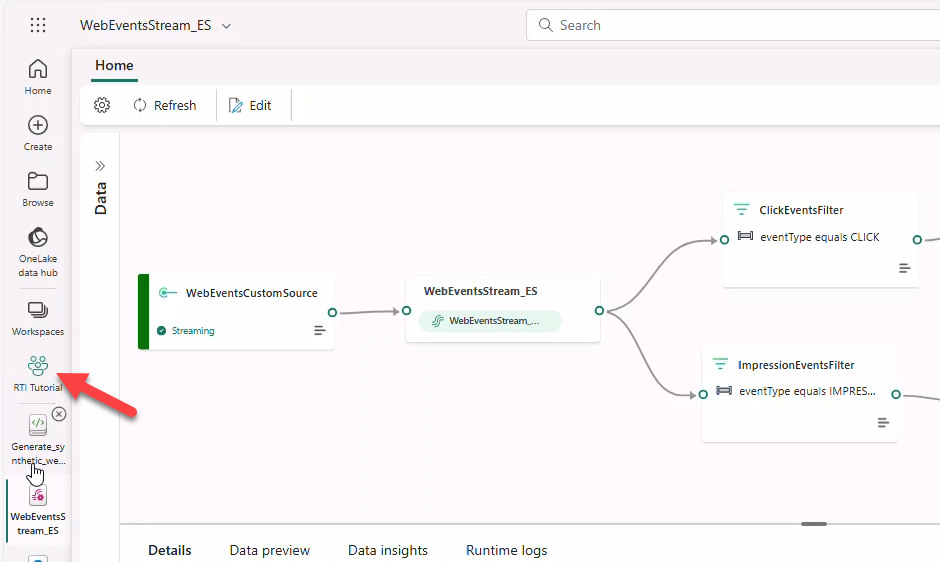Open the settings gear in the toolbar
The height and width of the screenshot is (562, 940).
[102, 105]
